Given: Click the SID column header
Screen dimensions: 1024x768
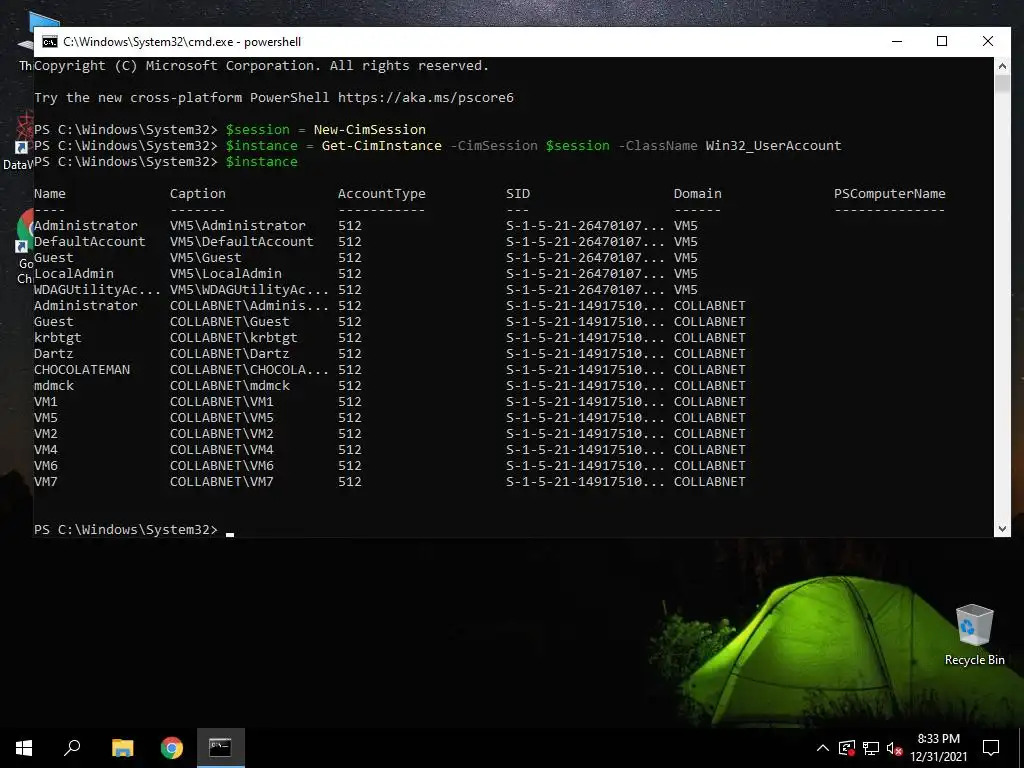Looking at the screenshot, I should coord(518,194).
